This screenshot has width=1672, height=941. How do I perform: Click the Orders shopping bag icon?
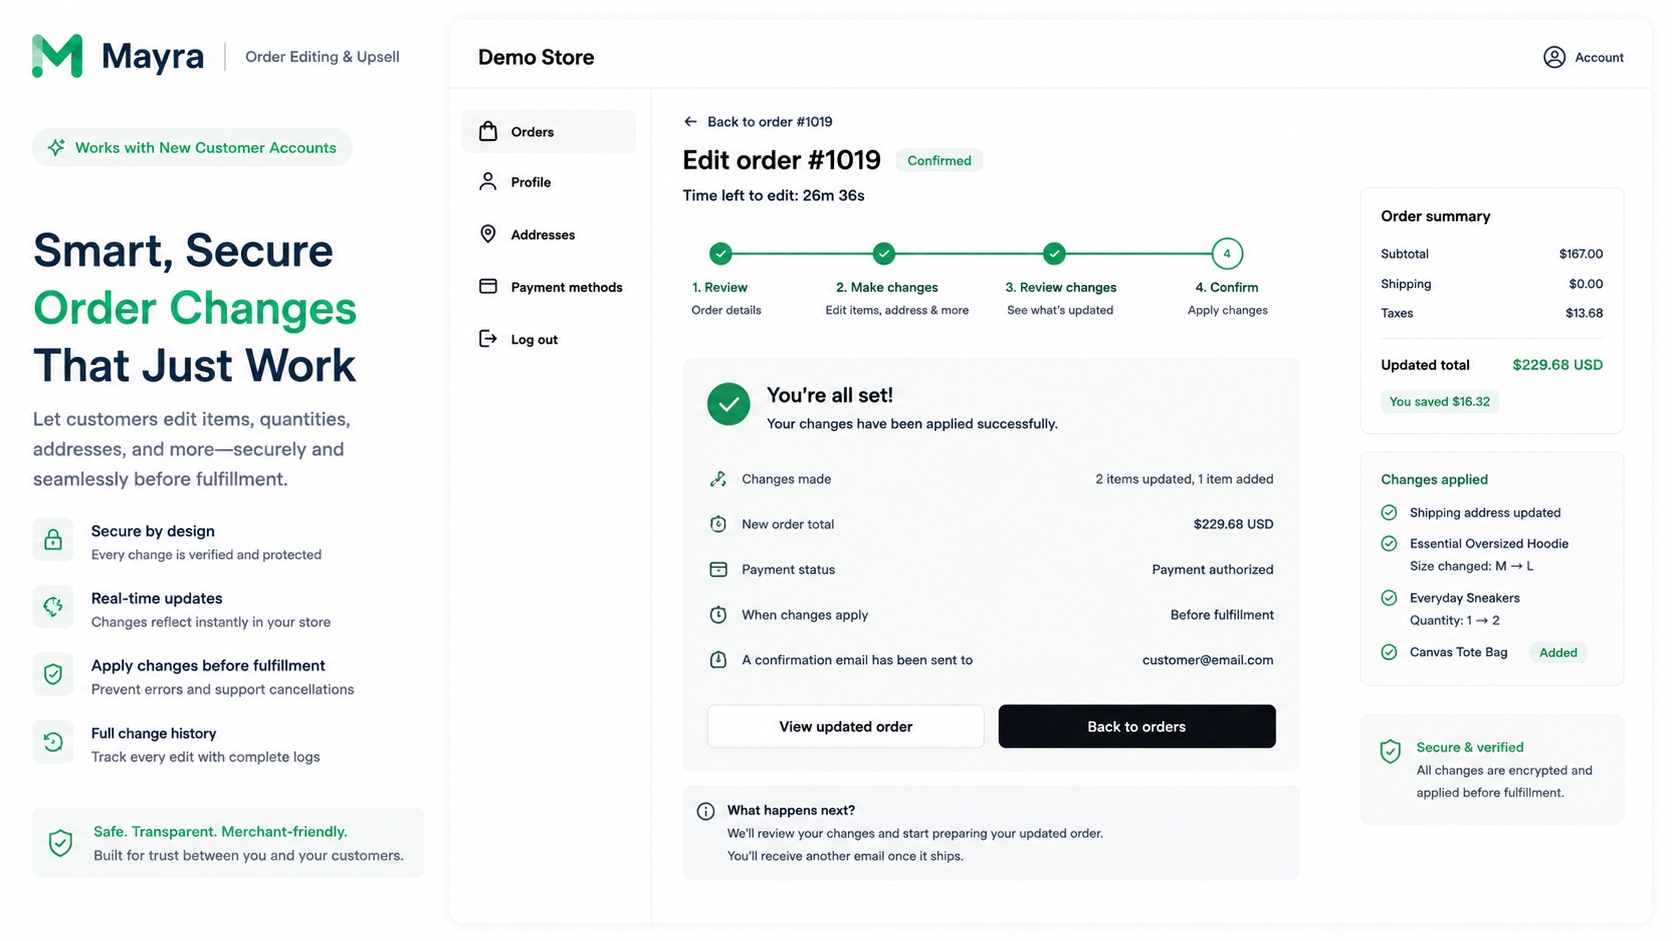coord(488,131)
